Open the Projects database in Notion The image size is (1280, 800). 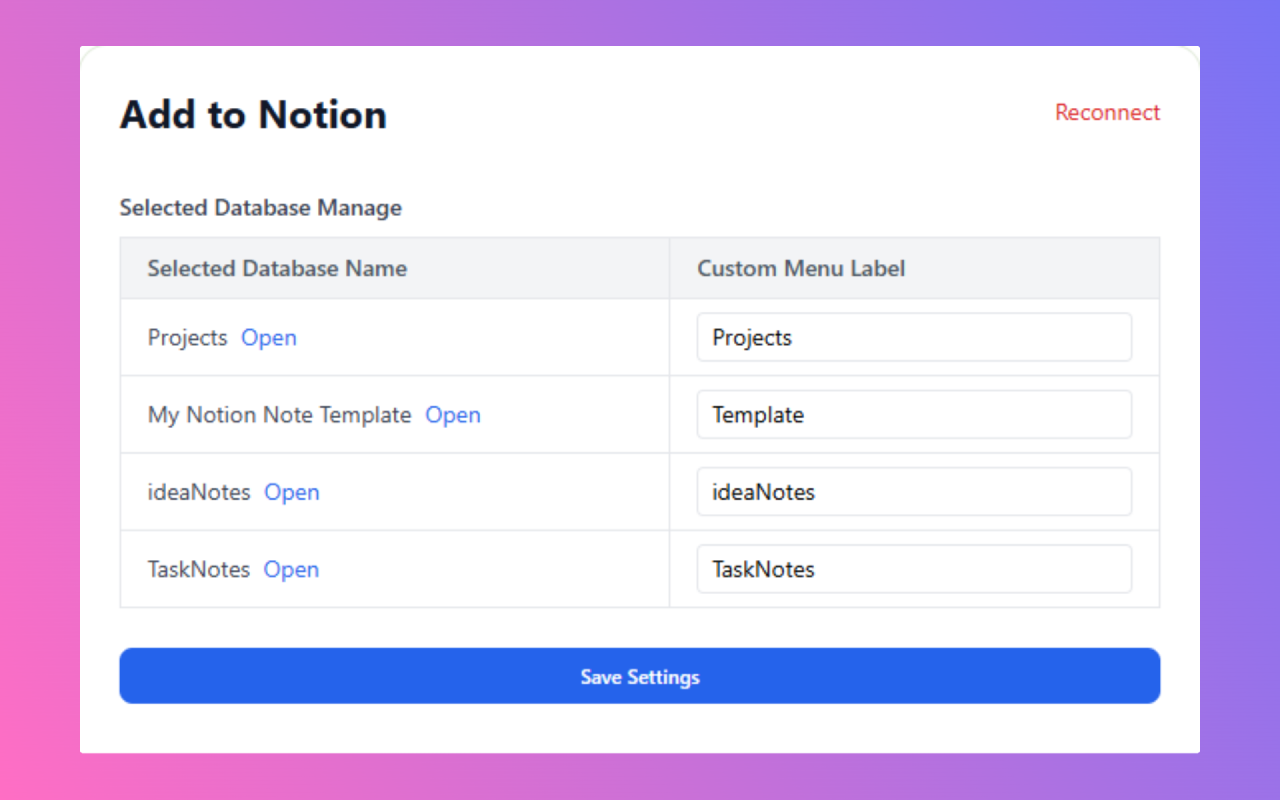(268, 338)
